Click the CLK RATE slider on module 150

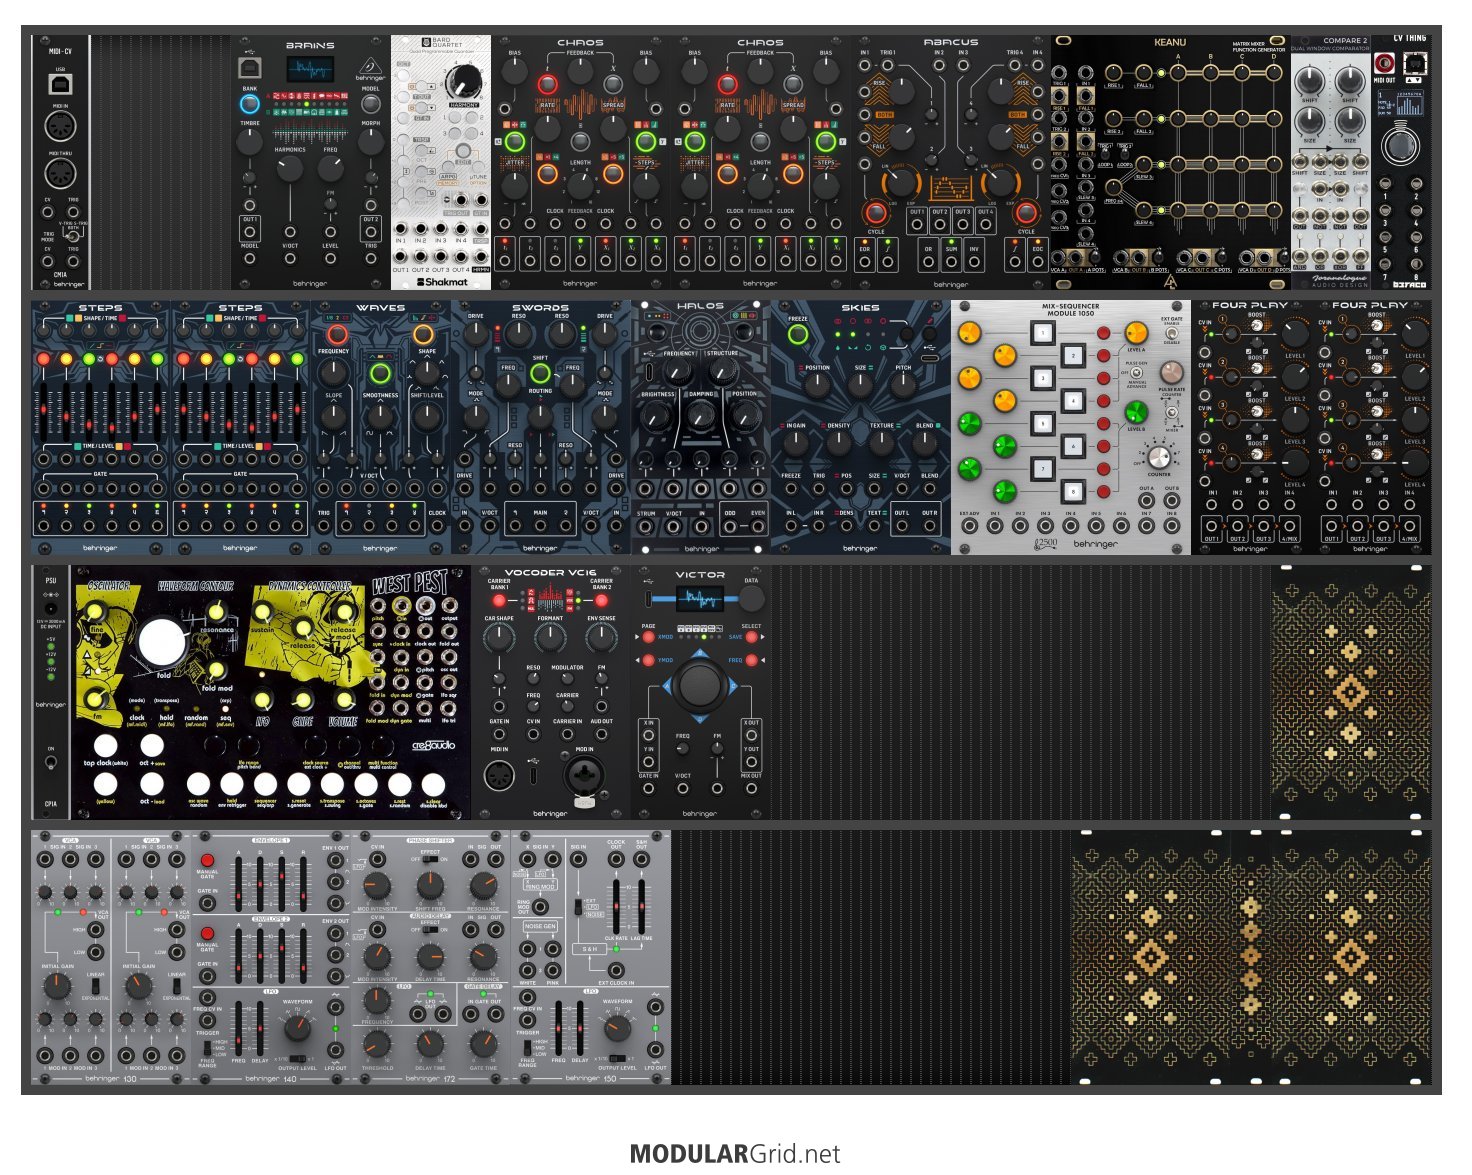[x=617, y=906]
